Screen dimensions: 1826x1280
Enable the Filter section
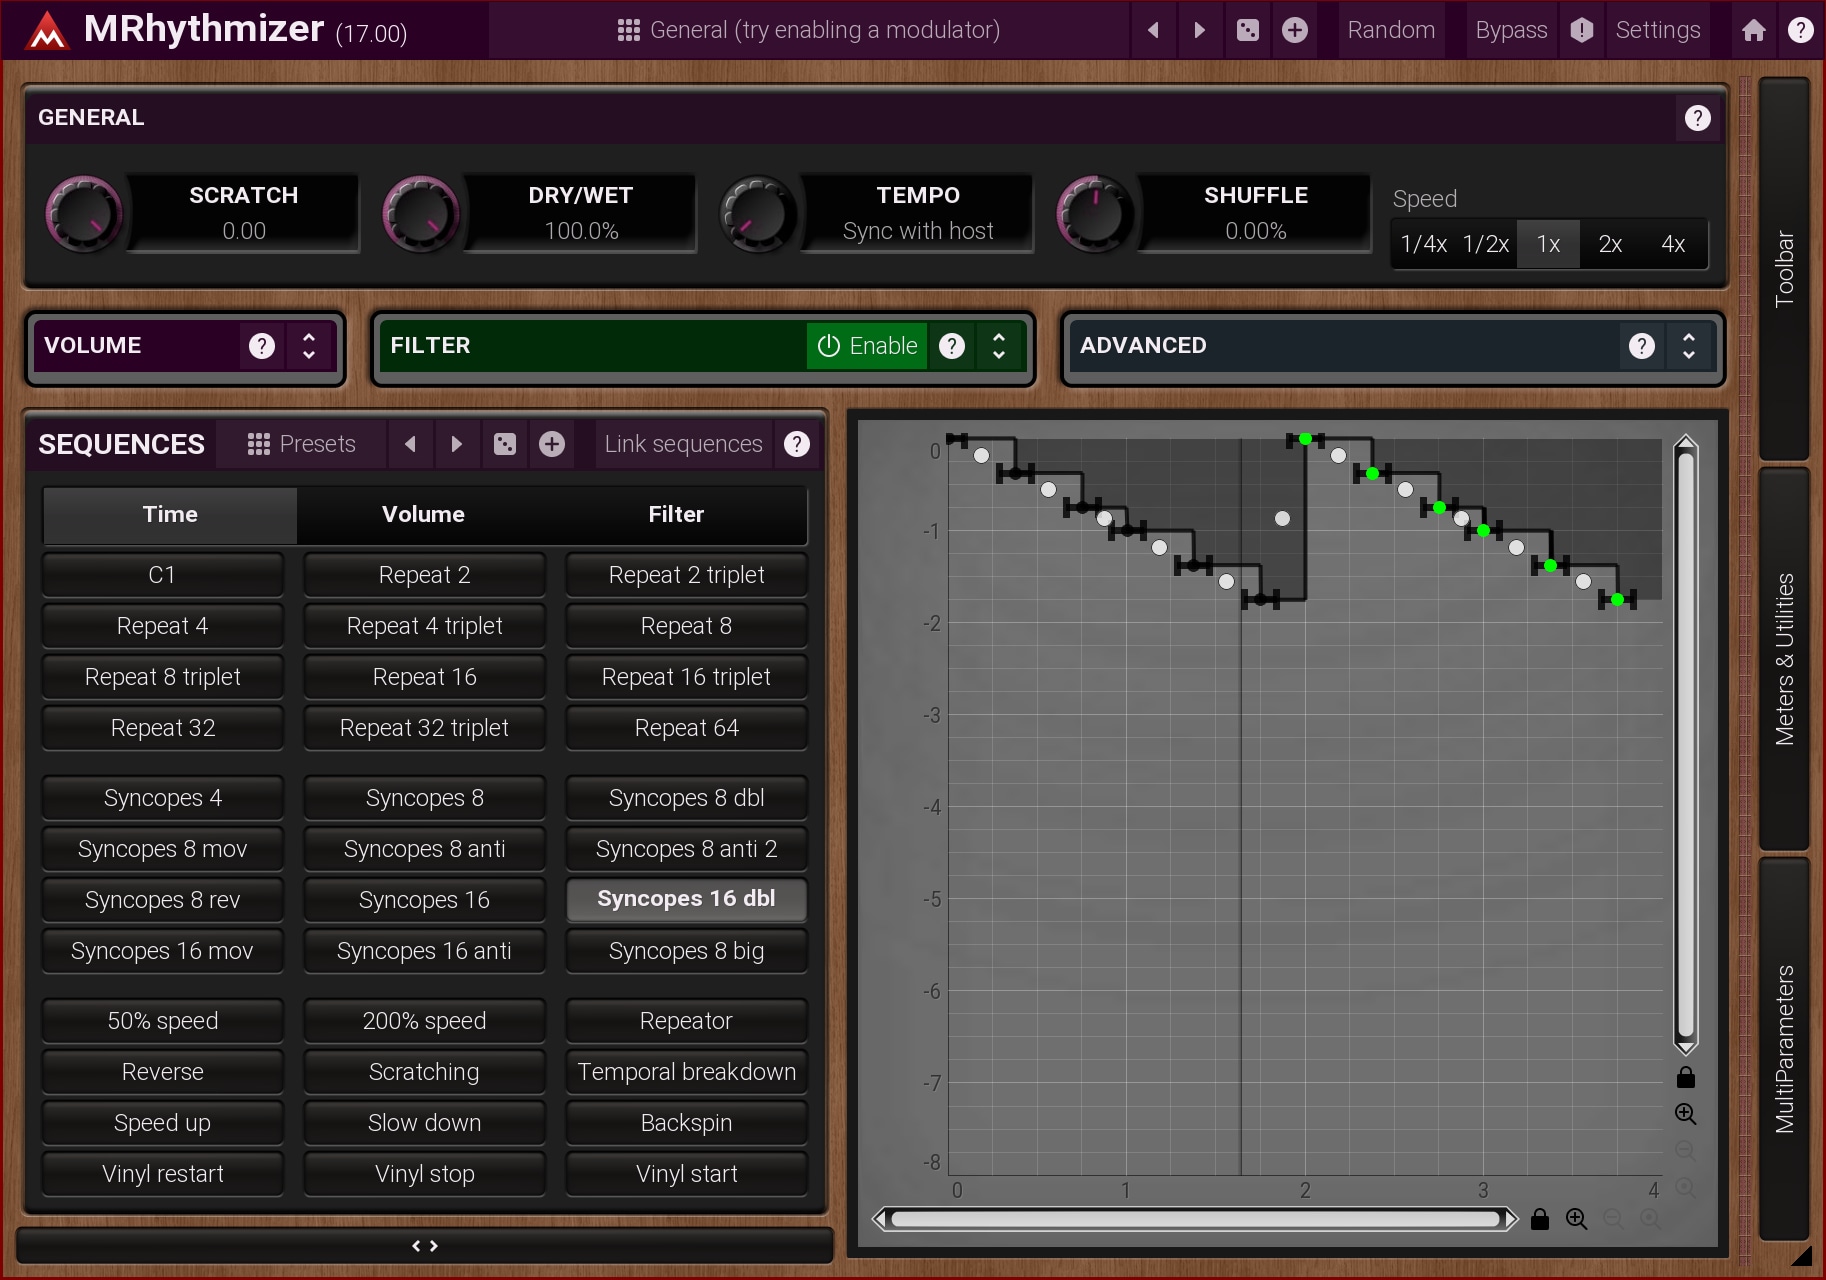coord(867,346)
